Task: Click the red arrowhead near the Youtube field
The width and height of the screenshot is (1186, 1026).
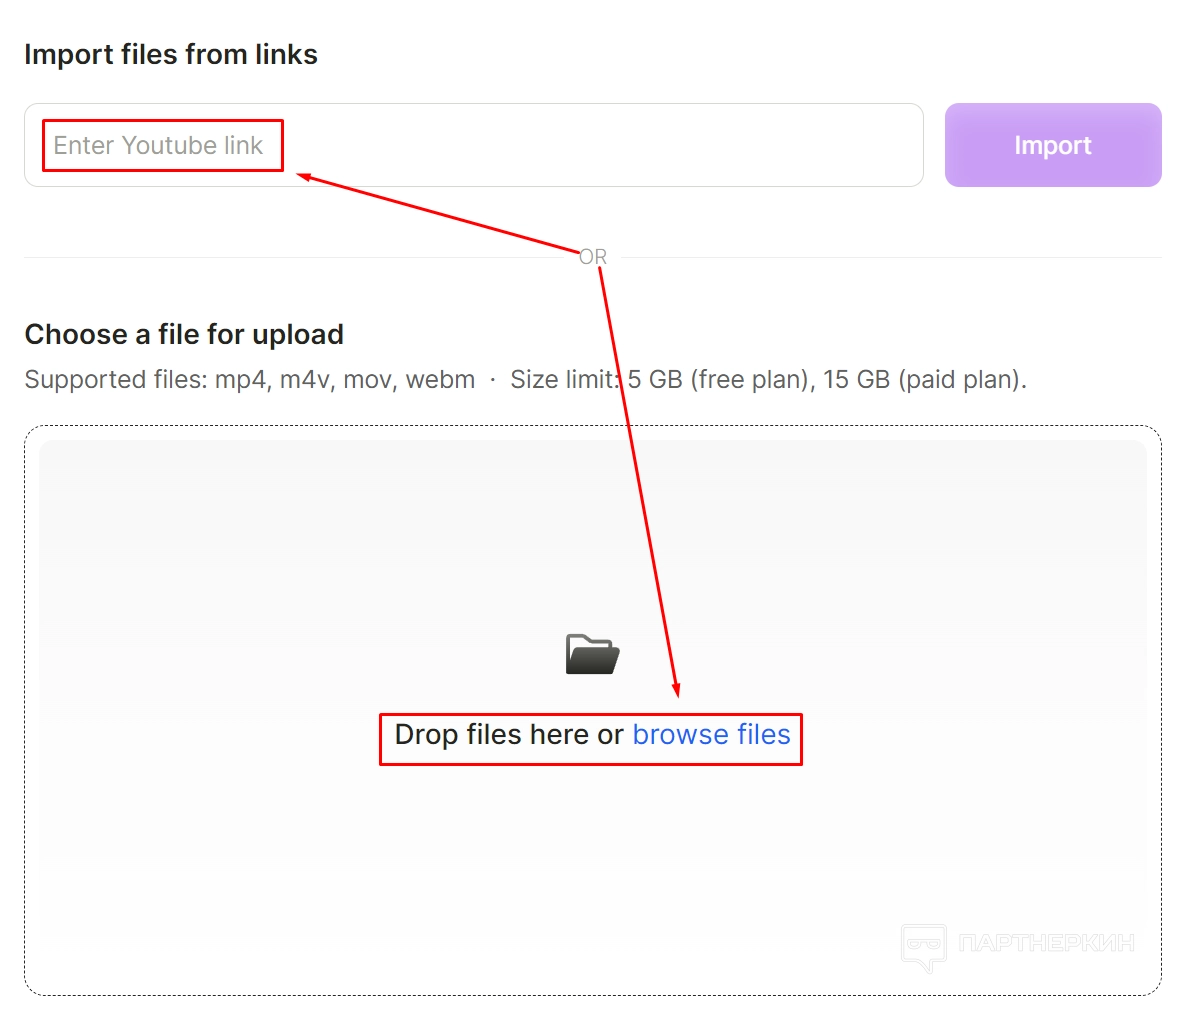Action: point(304,177)
